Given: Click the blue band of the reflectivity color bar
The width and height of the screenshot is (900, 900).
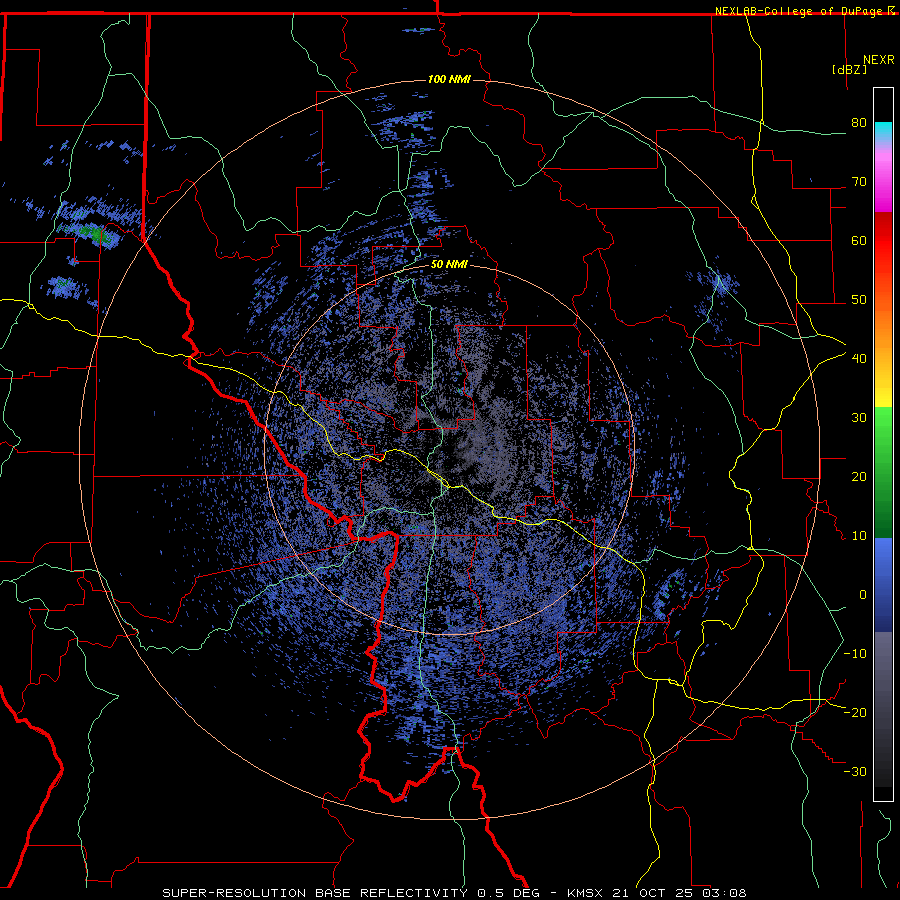Looking at the screenshot, I should (x=883, y=585).
